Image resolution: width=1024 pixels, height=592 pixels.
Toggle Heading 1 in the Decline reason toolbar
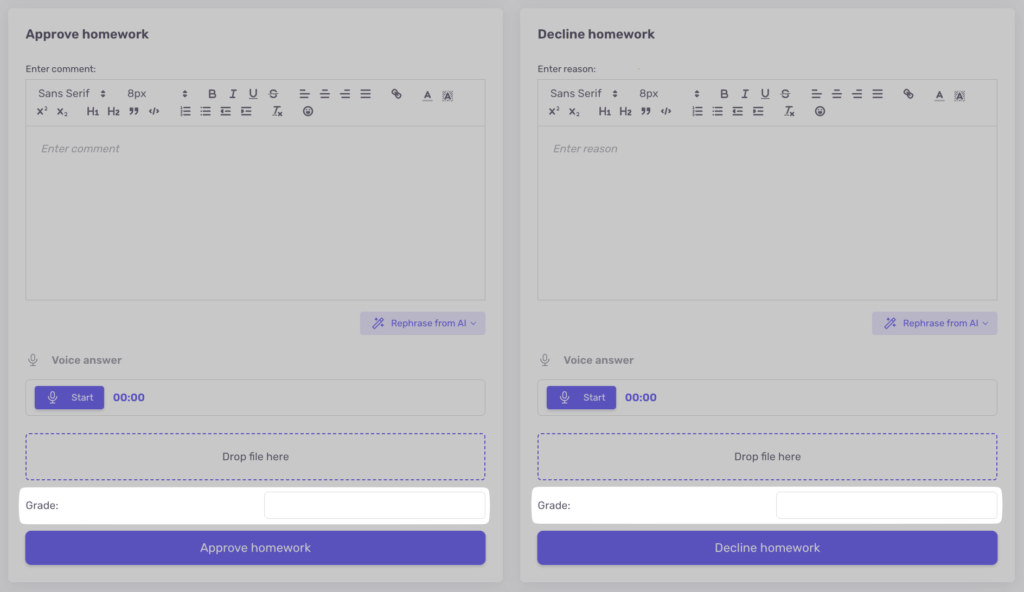click(605, 111)
